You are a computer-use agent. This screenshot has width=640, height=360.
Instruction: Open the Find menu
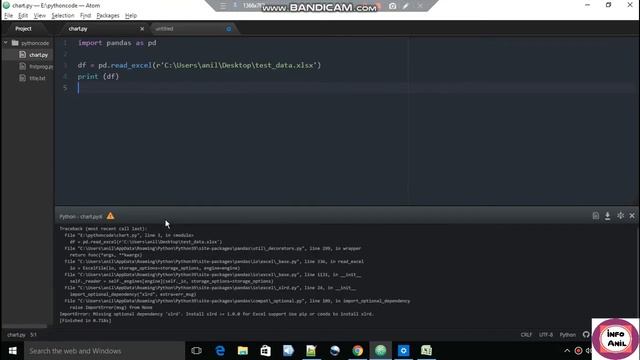coord(85,16)
